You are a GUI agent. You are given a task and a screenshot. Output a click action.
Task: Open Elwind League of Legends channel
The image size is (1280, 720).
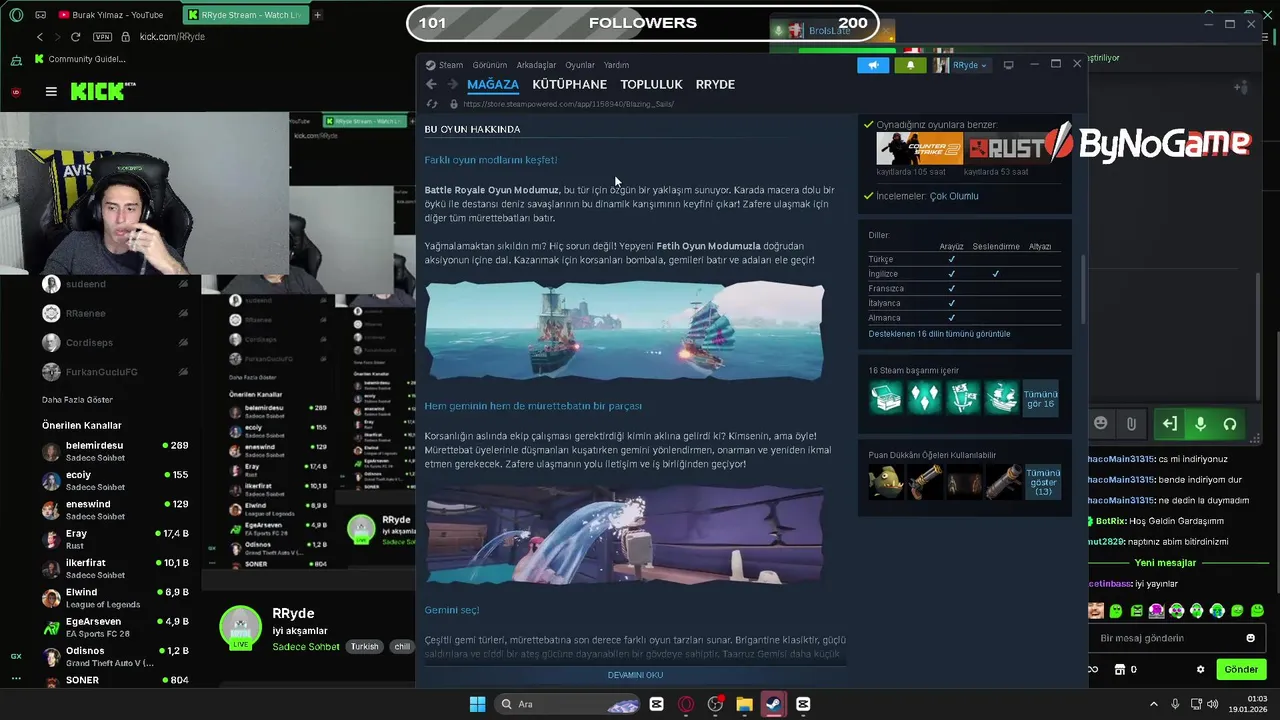pos(115,598)
